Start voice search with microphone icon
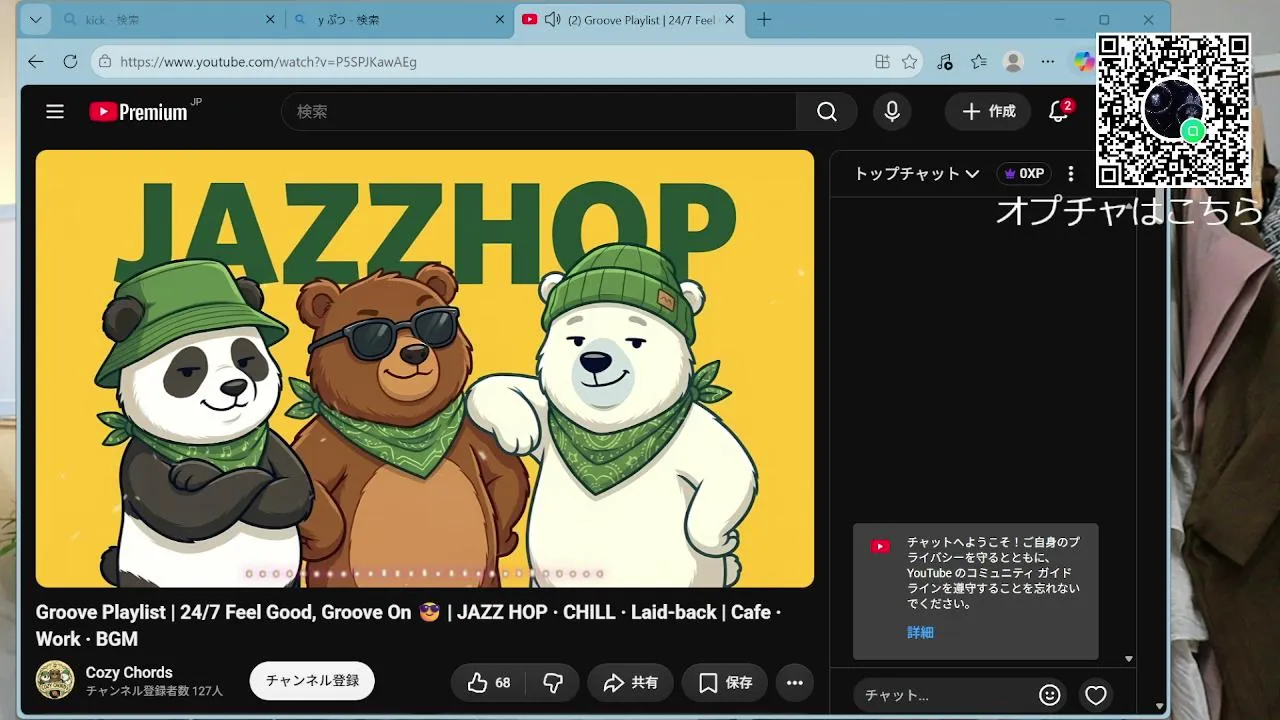Viewport: 1280px width, 720px height. click(892, 112)
